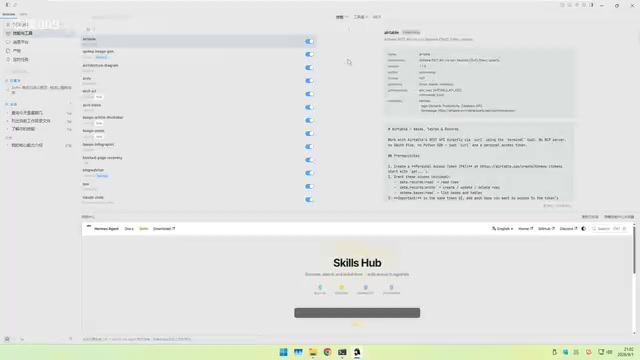Open the Home external link

526,229
